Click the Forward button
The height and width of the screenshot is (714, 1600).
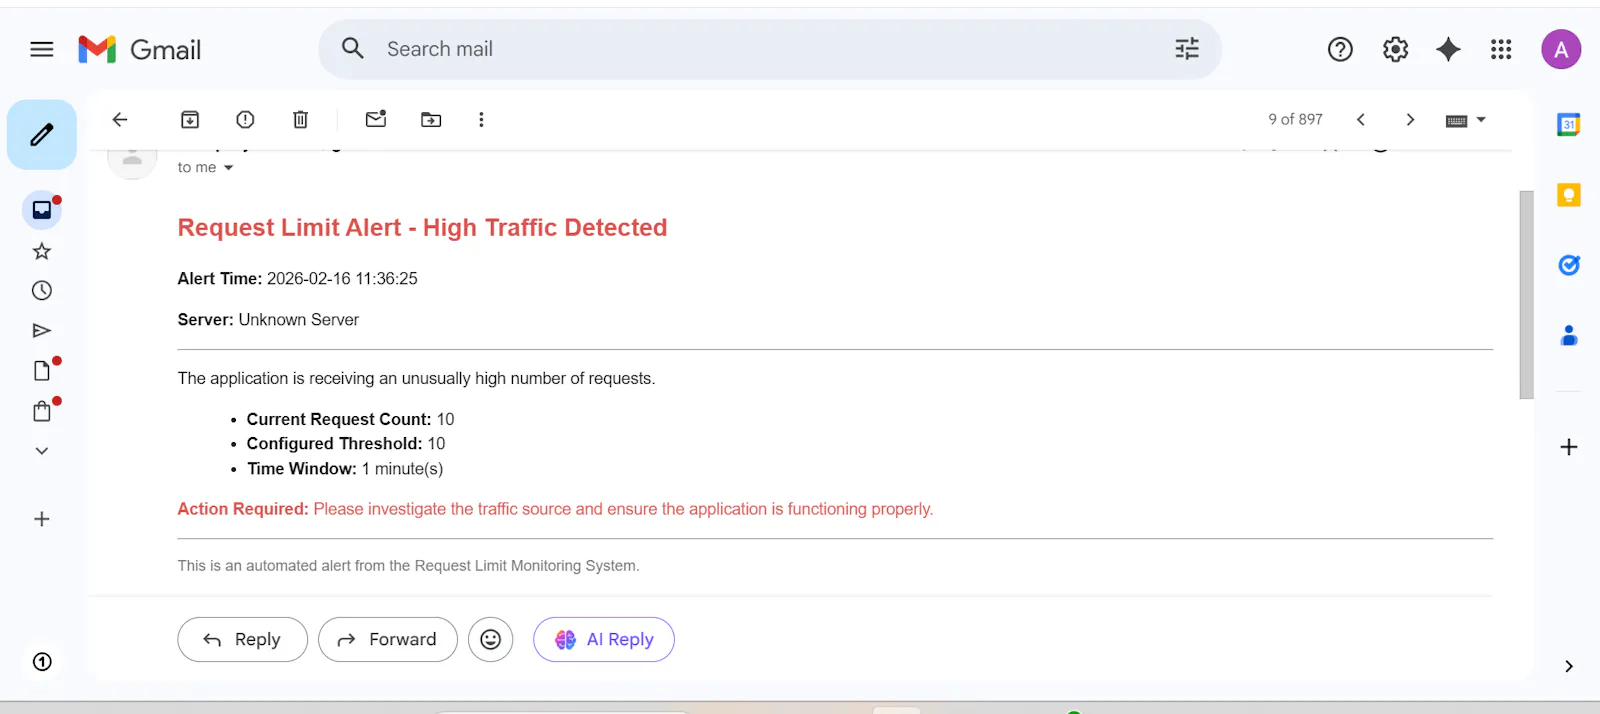pos(388,639)
